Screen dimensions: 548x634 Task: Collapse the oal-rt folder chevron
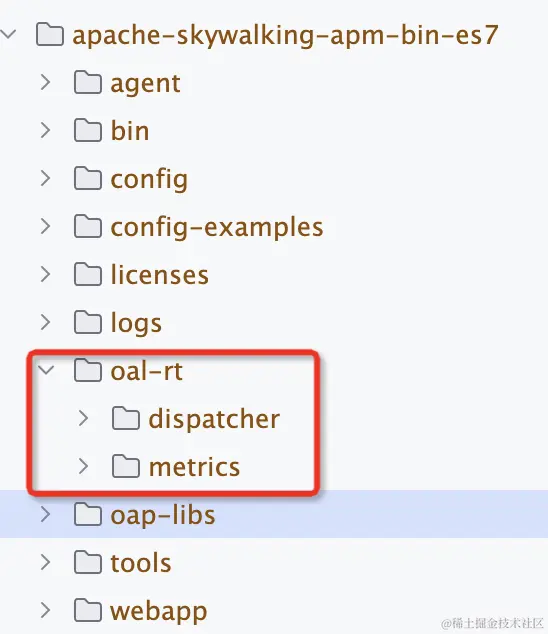[46, 370]
